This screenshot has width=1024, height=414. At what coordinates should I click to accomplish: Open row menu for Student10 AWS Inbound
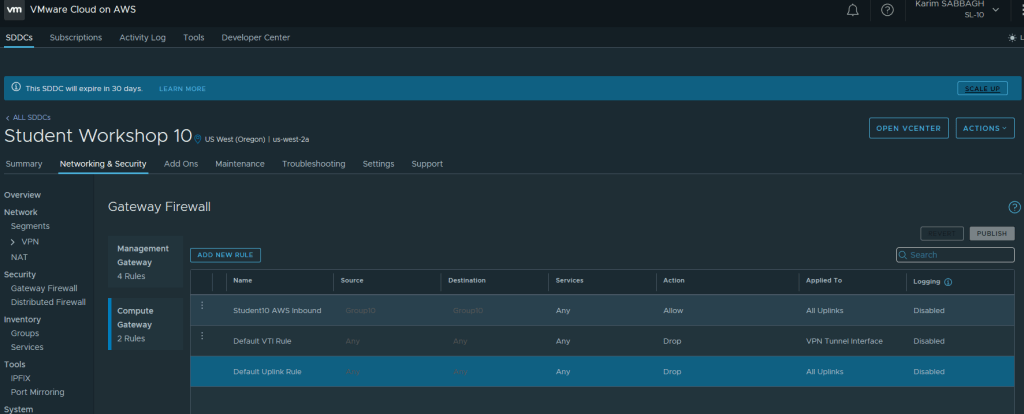(x=202, y=306)
